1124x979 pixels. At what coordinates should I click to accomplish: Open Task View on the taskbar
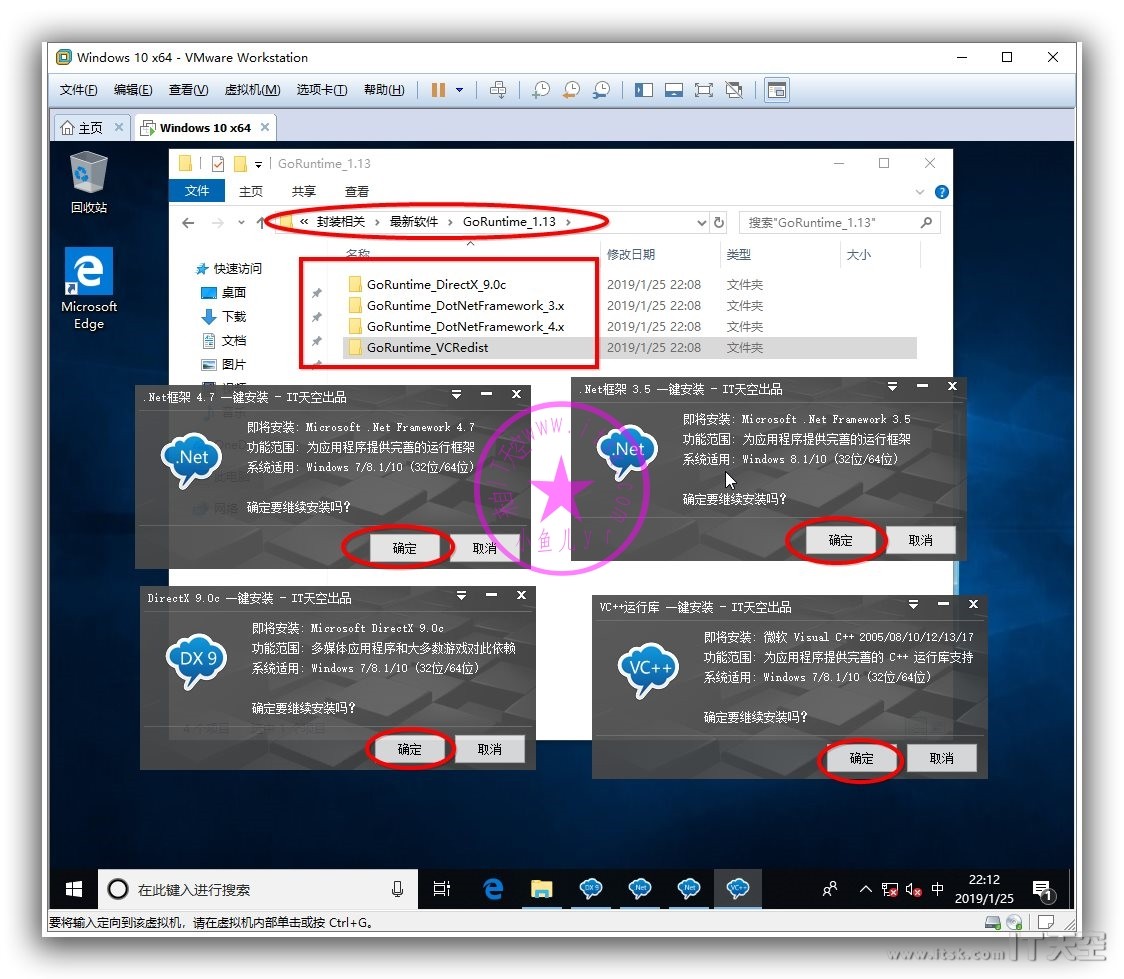442,889
